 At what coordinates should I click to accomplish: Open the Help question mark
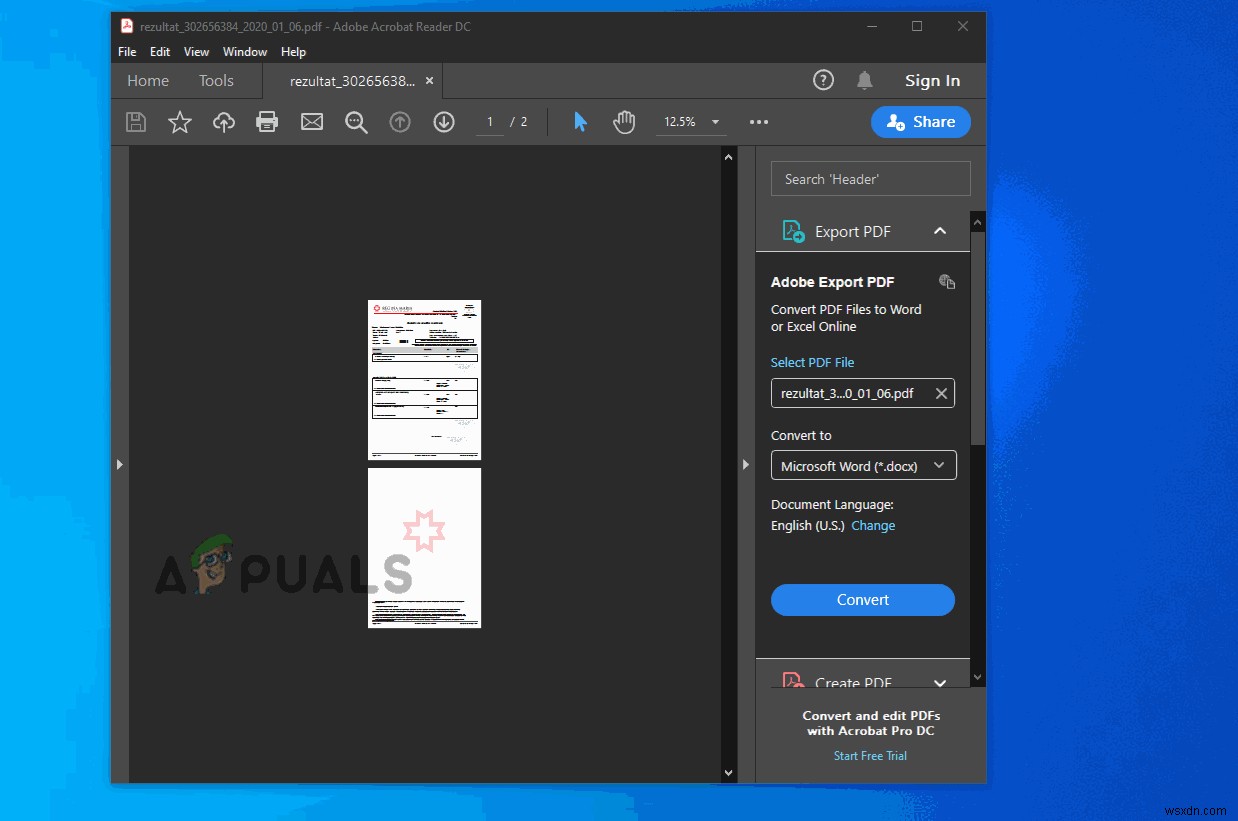[823, 80]
